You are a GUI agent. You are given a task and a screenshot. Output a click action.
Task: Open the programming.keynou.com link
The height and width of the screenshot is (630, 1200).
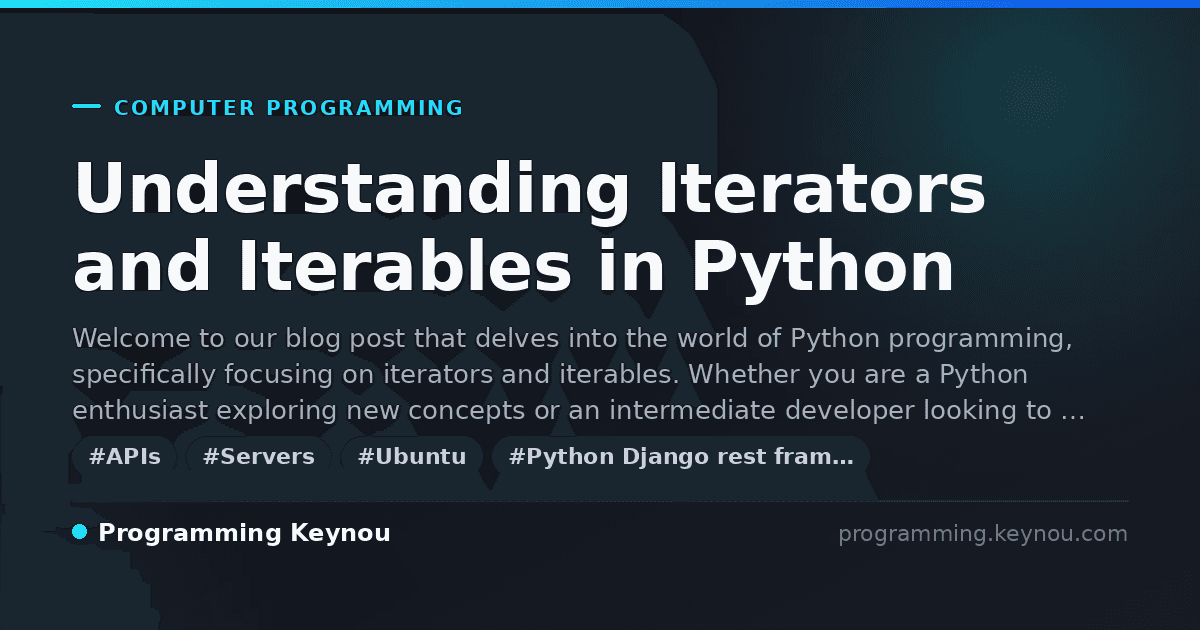tap(983, 534)
